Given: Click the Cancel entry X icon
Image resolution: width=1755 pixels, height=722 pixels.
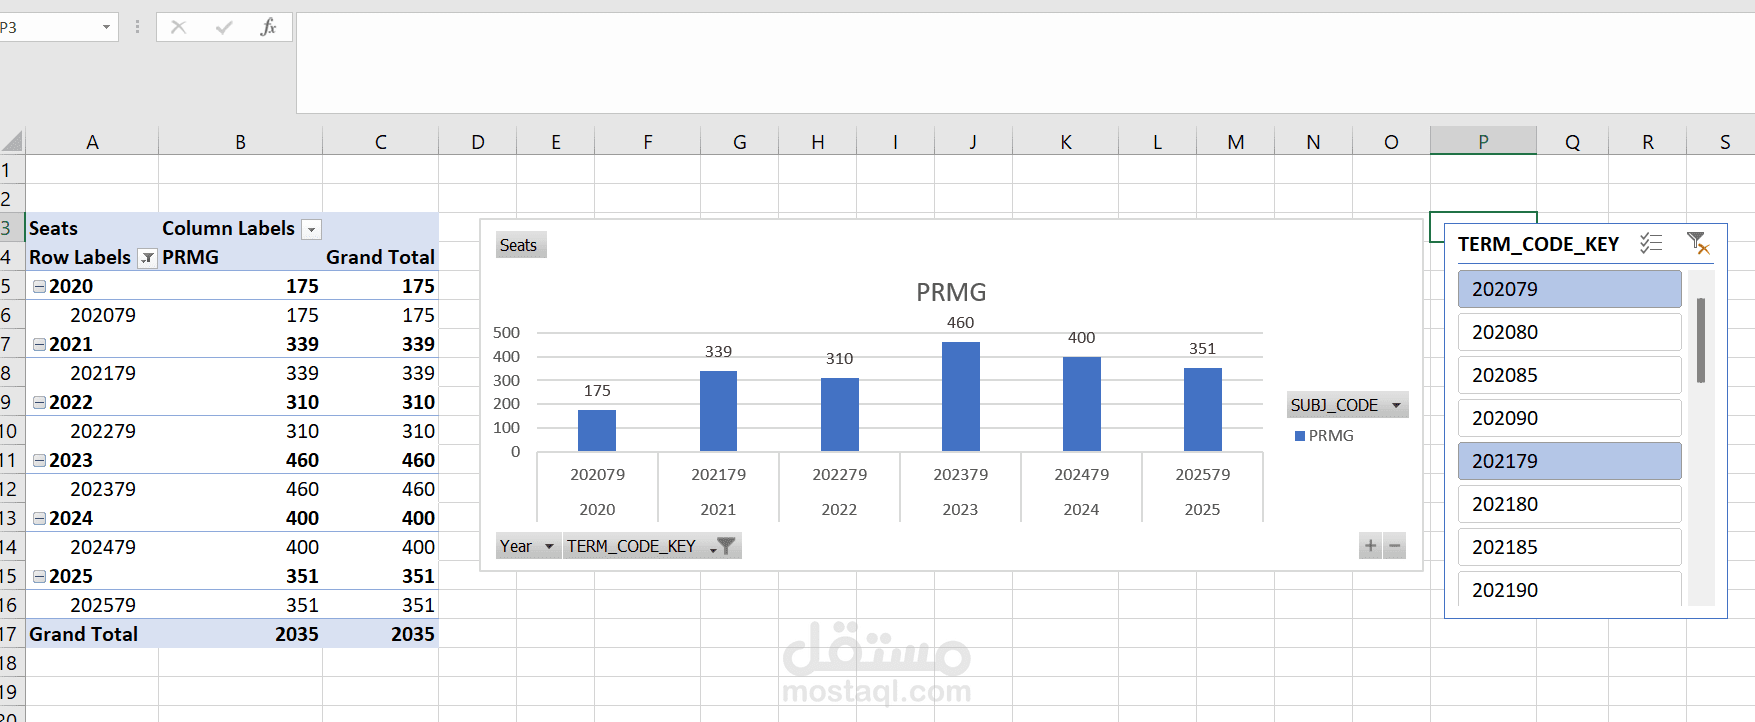Looking at the screenshot, I should (179, 27).
